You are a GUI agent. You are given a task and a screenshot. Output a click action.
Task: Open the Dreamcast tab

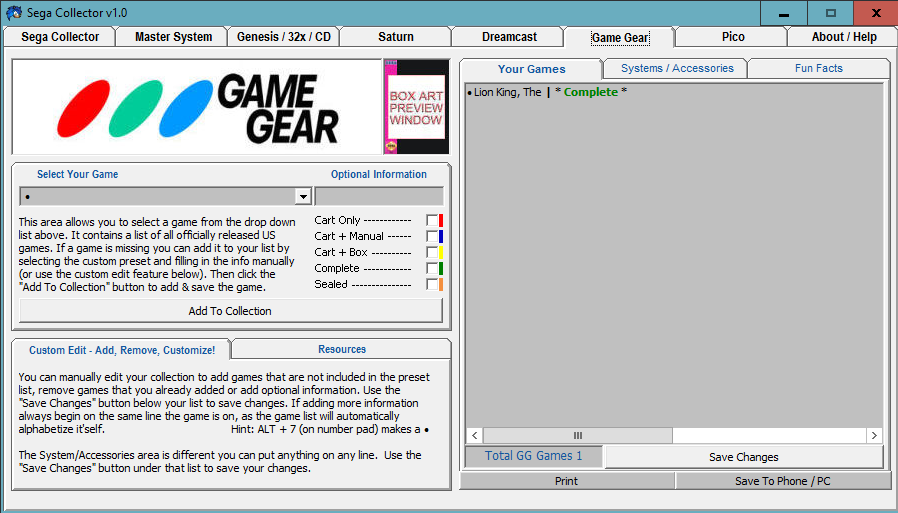tap(509, 37)
